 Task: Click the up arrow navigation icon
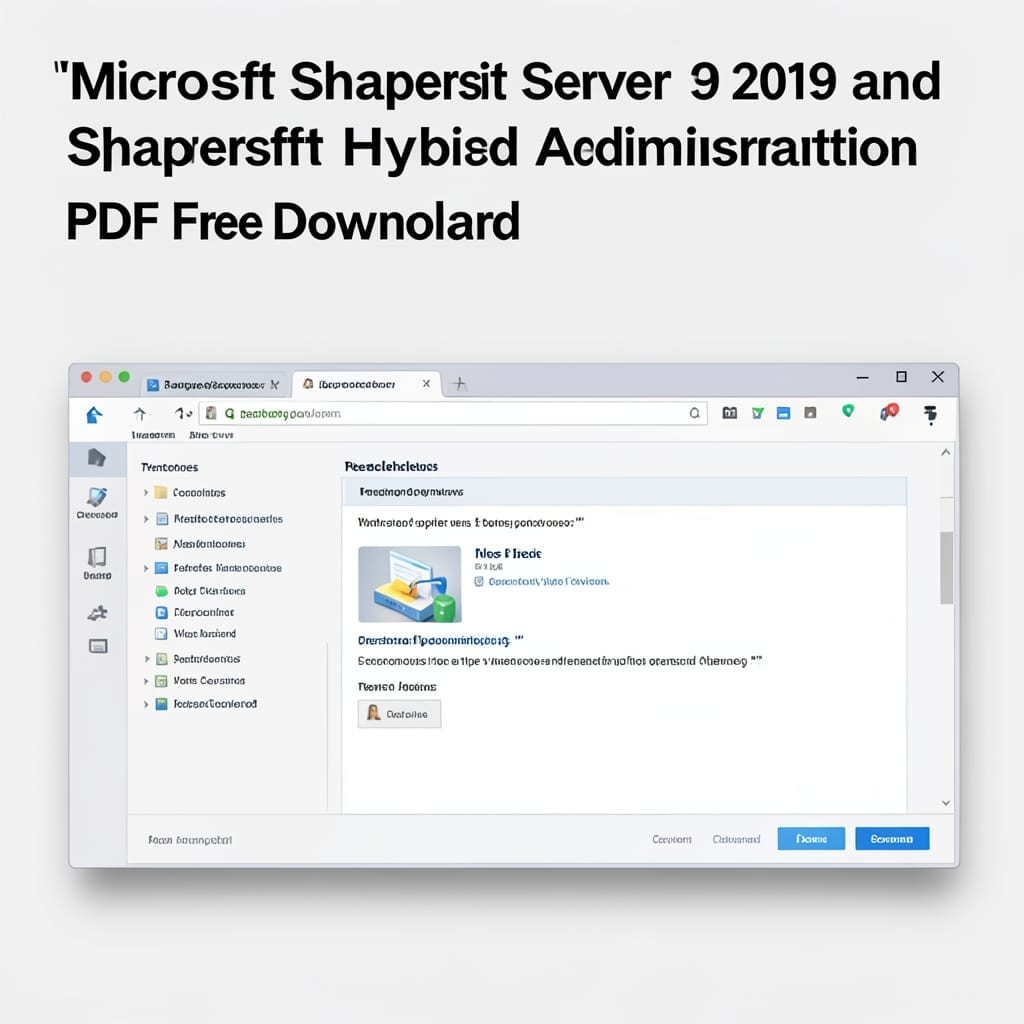140,413
